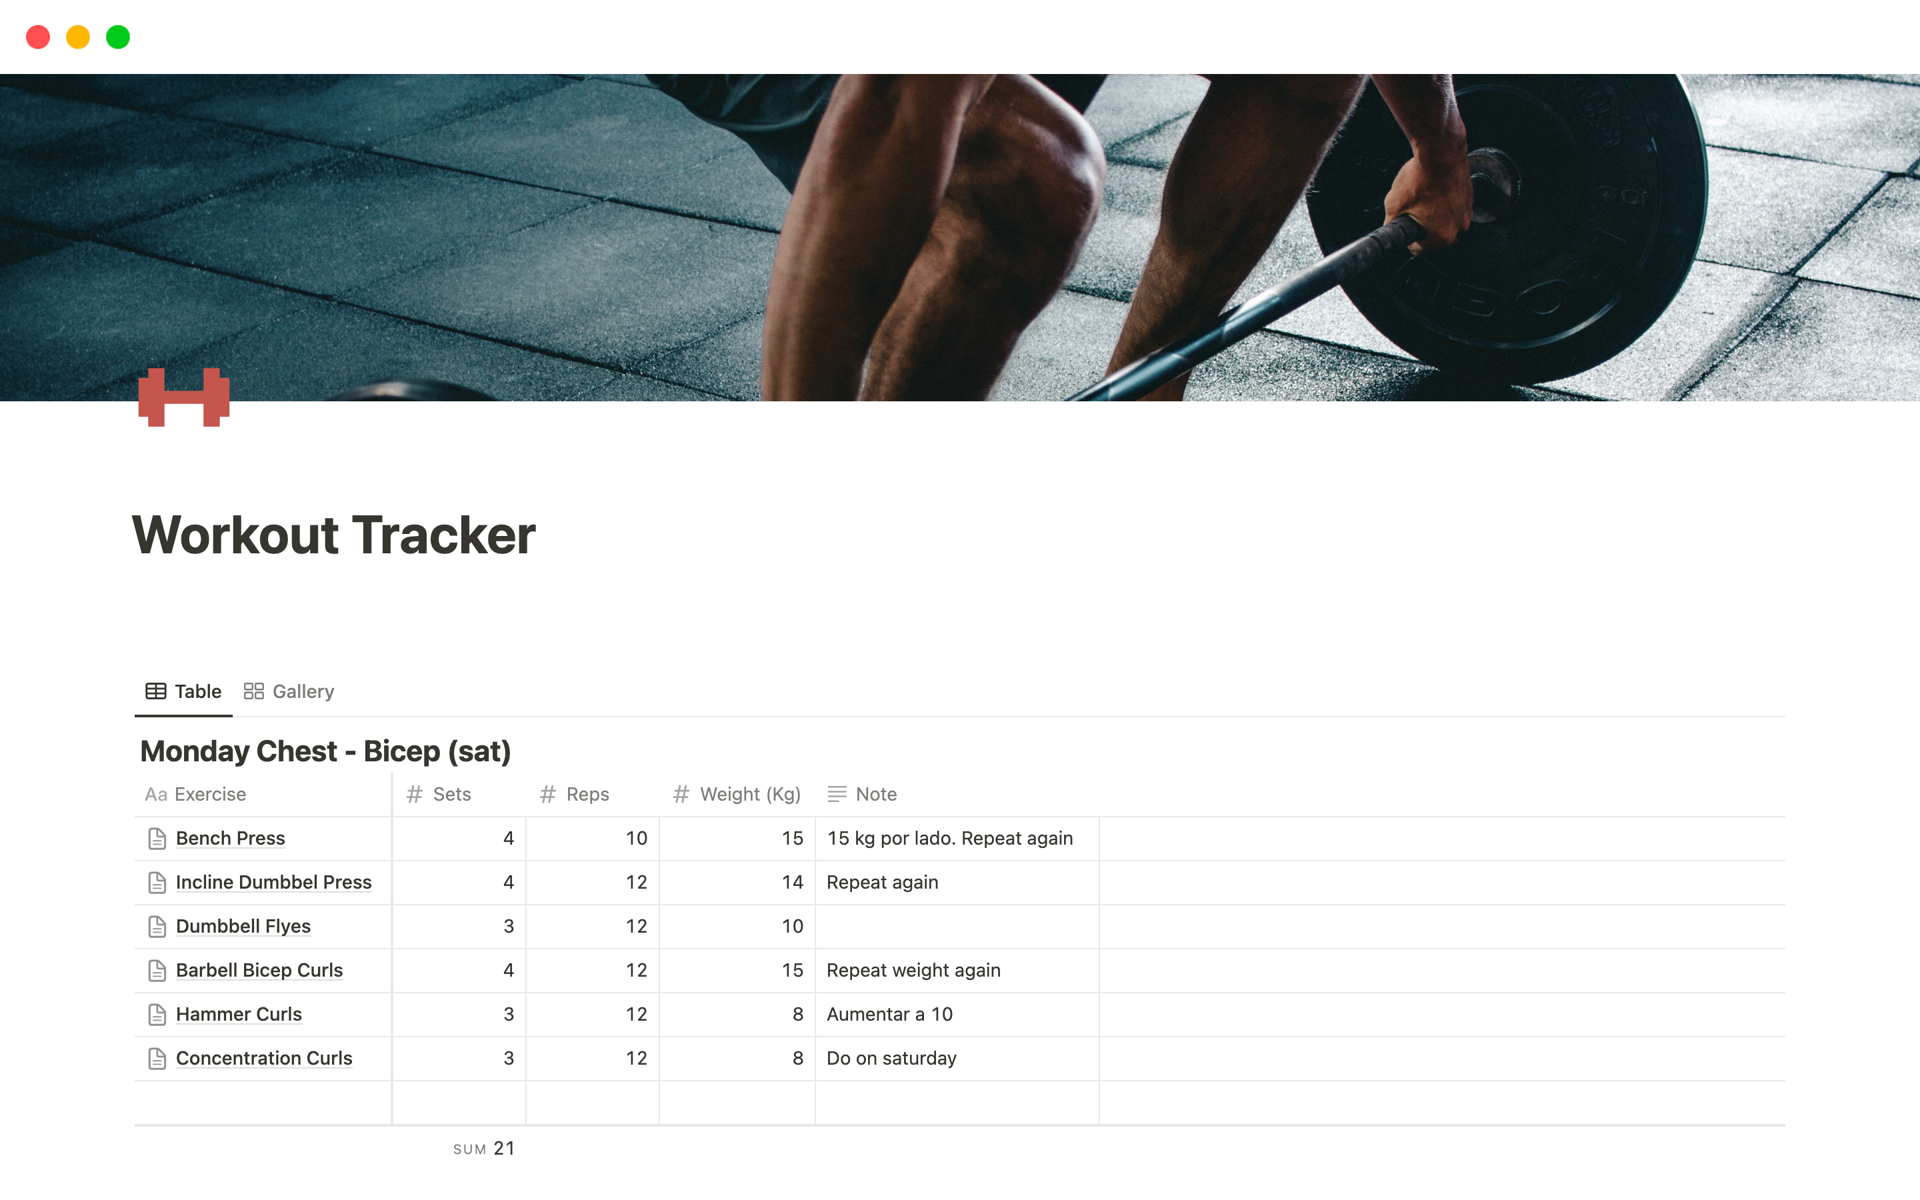Click the red dumbbell page icon
The height and width of the screenshot is (1200, 1920).
coord(184,397)
